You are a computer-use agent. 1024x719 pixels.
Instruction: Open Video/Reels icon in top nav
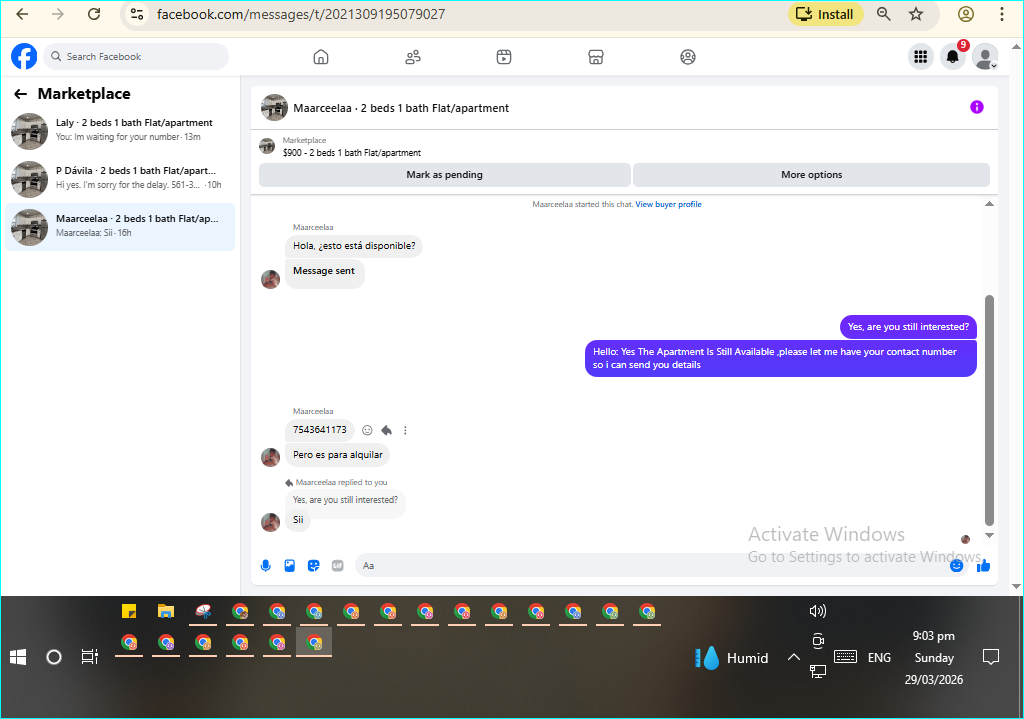pyautogui.click(x=504, y=57)
